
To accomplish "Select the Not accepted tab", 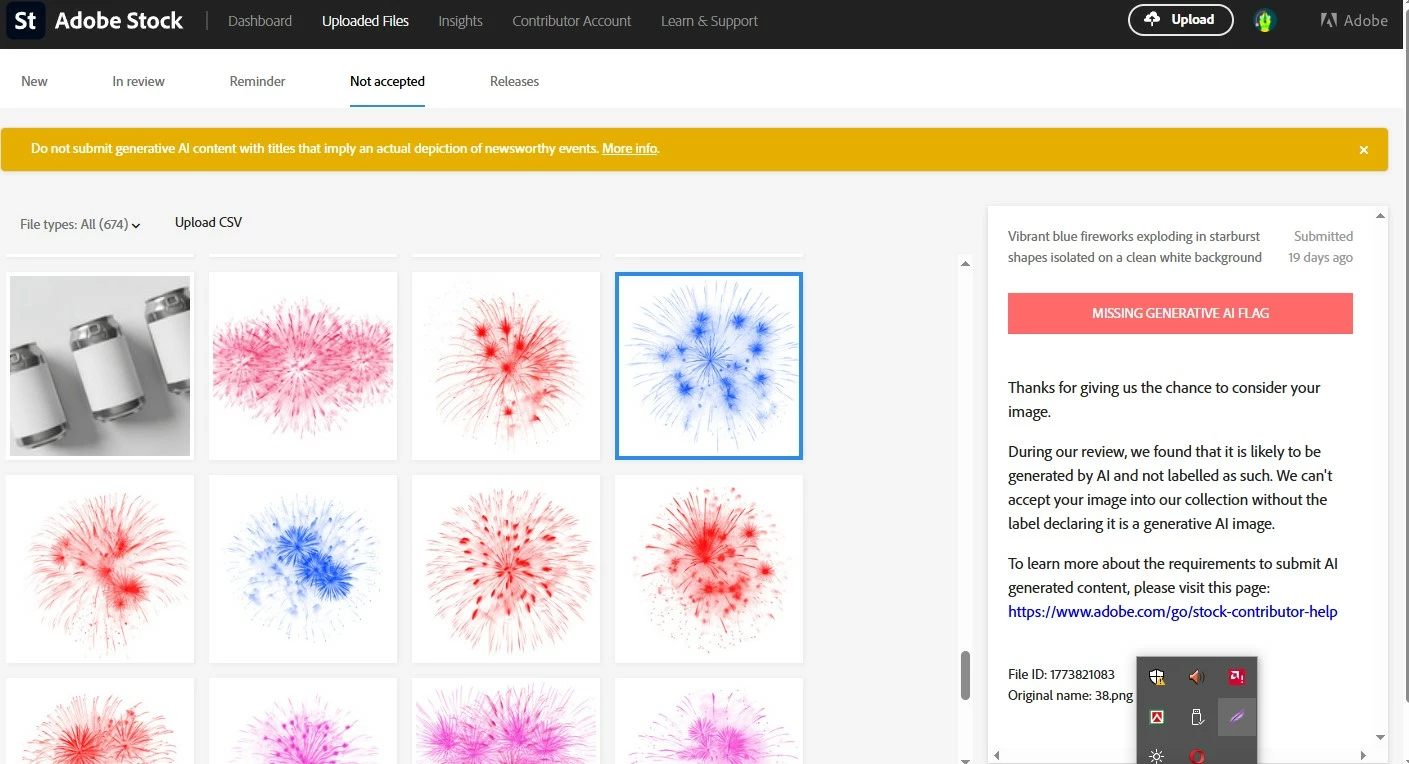I will [x=387, y=81].
